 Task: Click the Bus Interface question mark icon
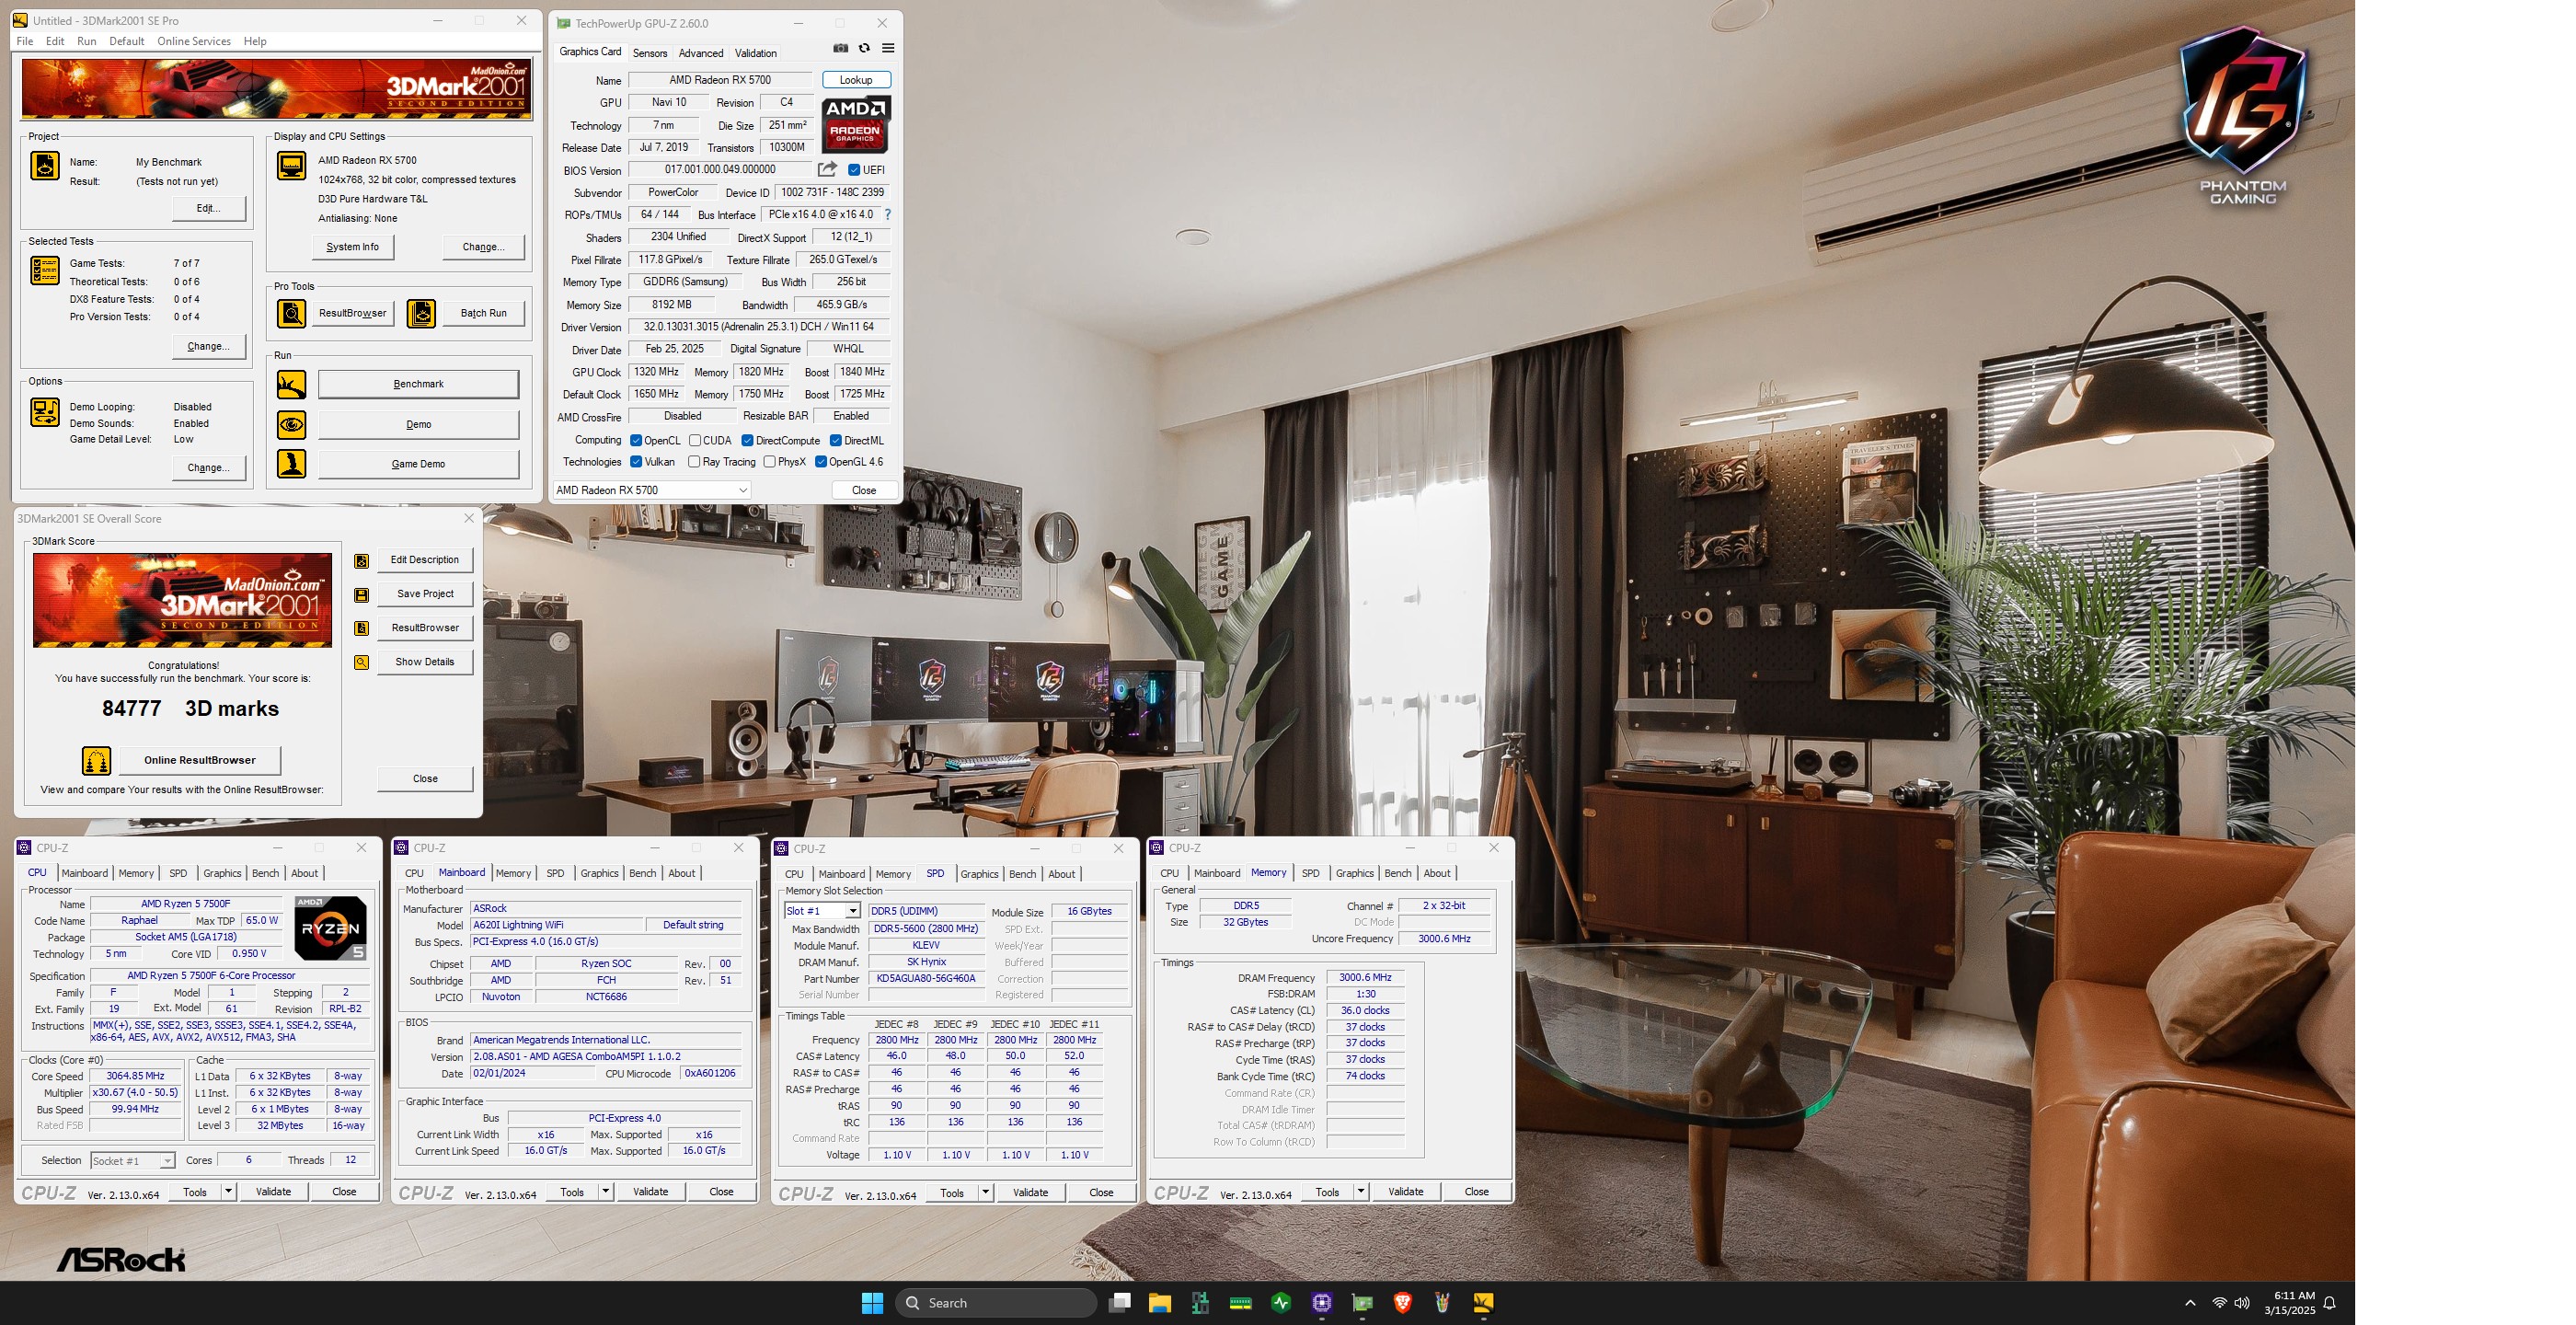coord(887,215)
